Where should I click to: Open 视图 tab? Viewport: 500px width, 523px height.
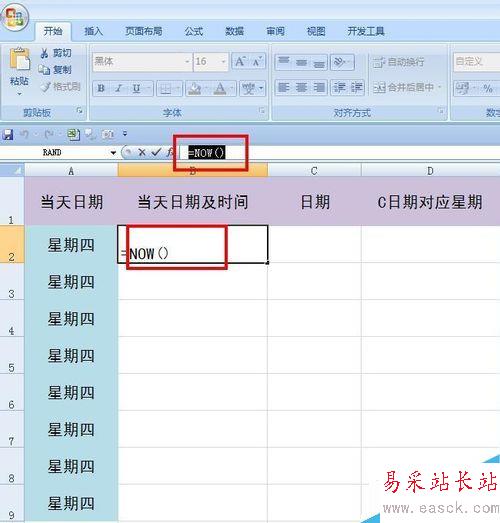tap(316, 31)
